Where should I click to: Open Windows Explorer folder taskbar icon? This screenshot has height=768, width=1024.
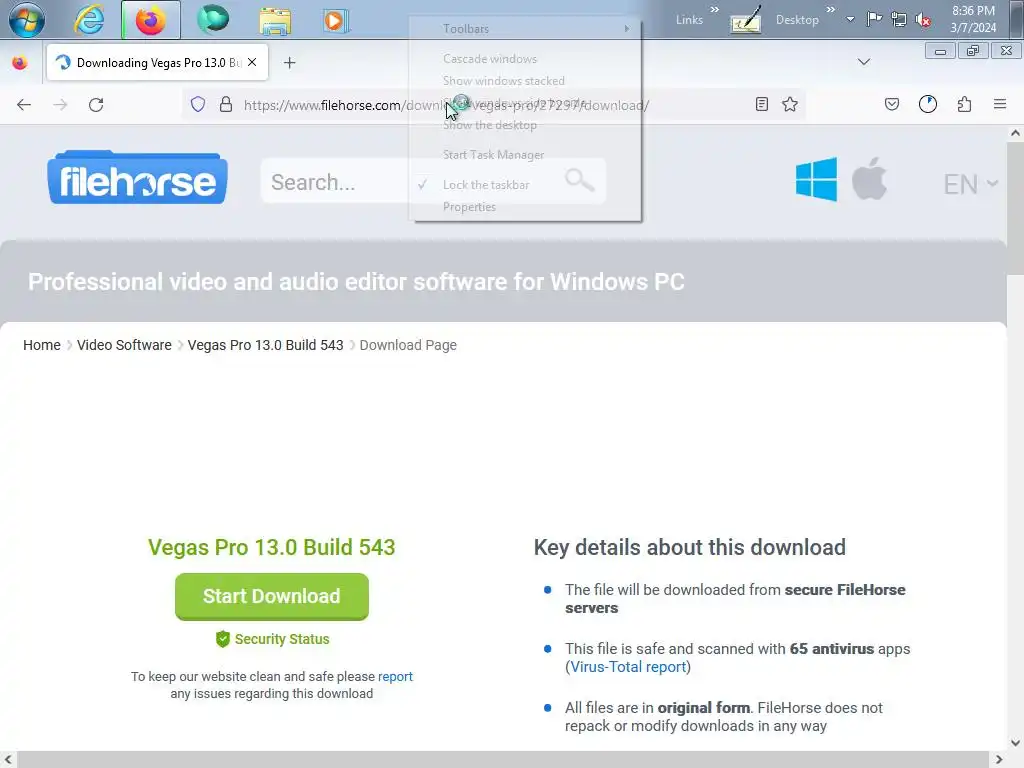275,20
